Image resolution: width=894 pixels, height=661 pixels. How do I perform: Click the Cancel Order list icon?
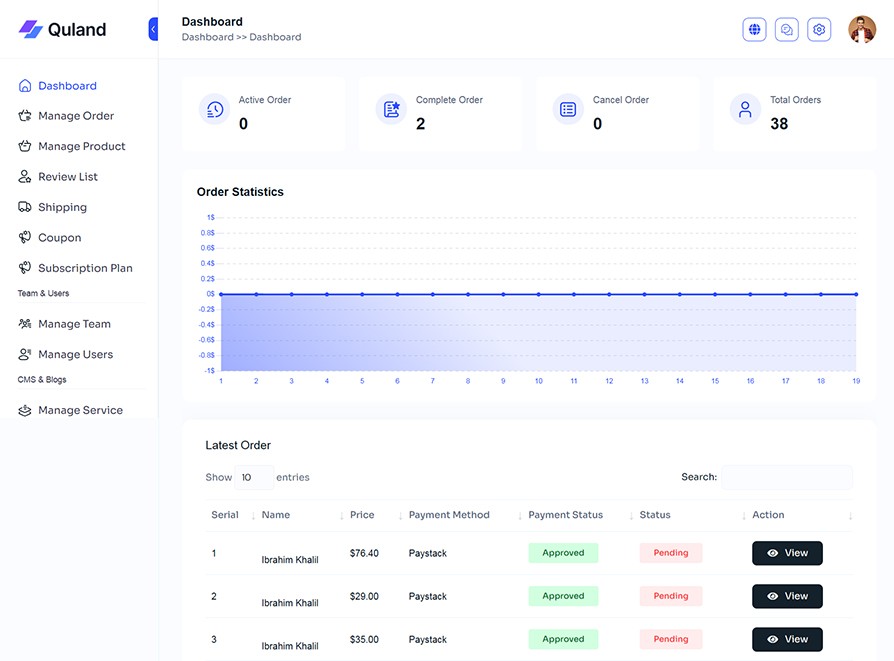(x=568, y=109)
